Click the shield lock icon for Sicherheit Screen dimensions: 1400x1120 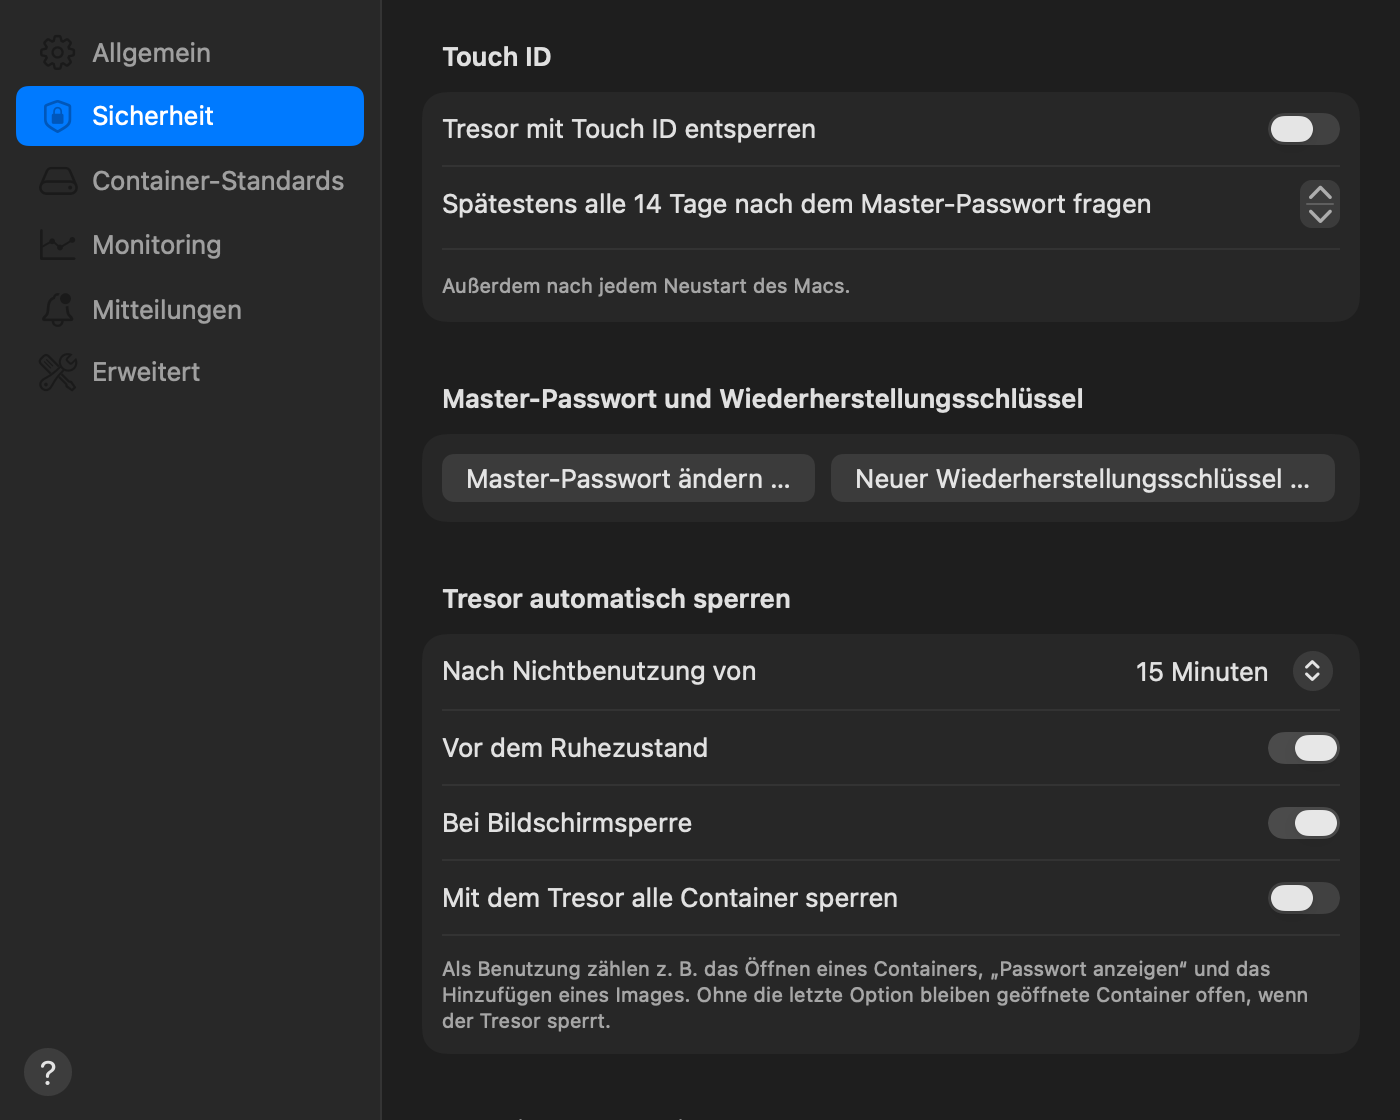click(58, 116)
